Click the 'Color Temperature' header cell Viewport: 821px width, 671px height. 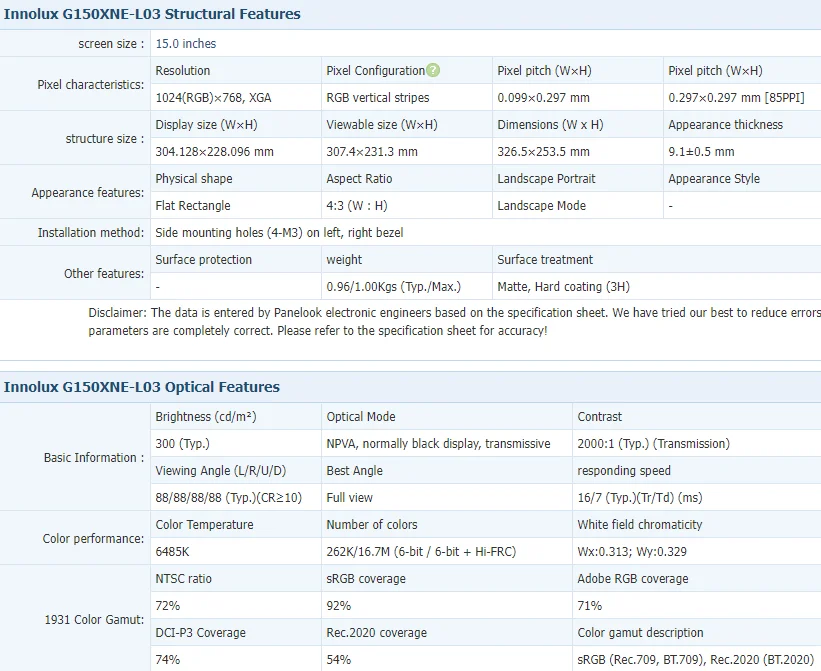204,525
